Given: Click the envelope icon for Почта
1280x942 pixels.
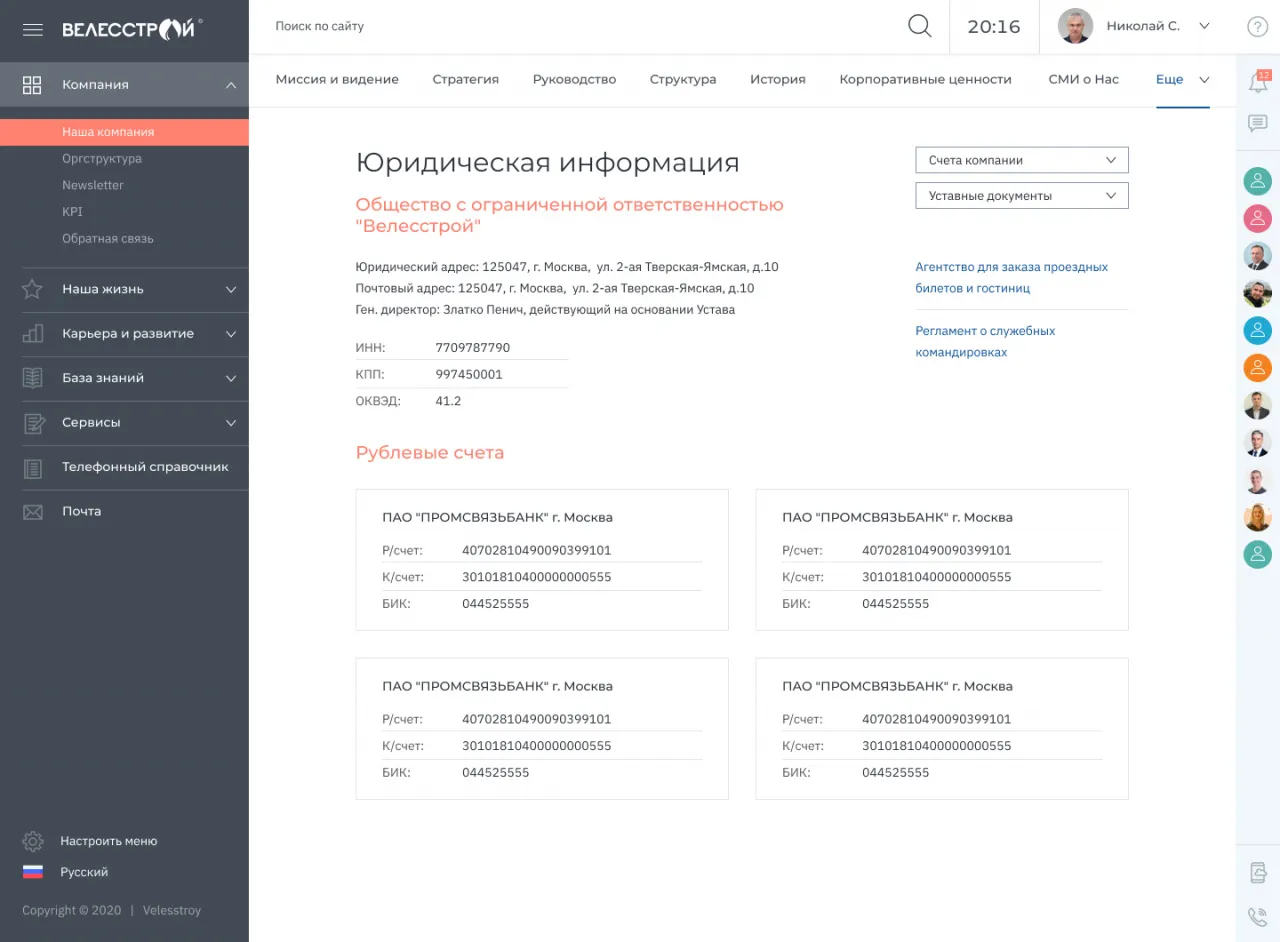Looking at the screenshot, I should (x=33, y=512).
